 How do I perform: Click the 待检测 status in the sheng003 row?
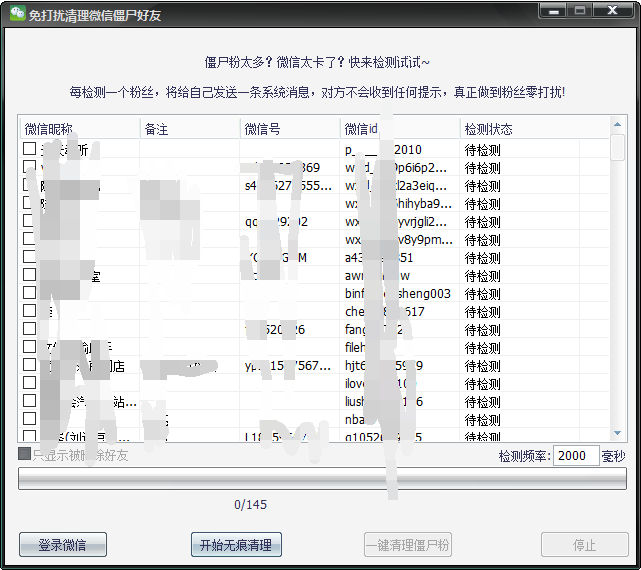click(482, 294)
